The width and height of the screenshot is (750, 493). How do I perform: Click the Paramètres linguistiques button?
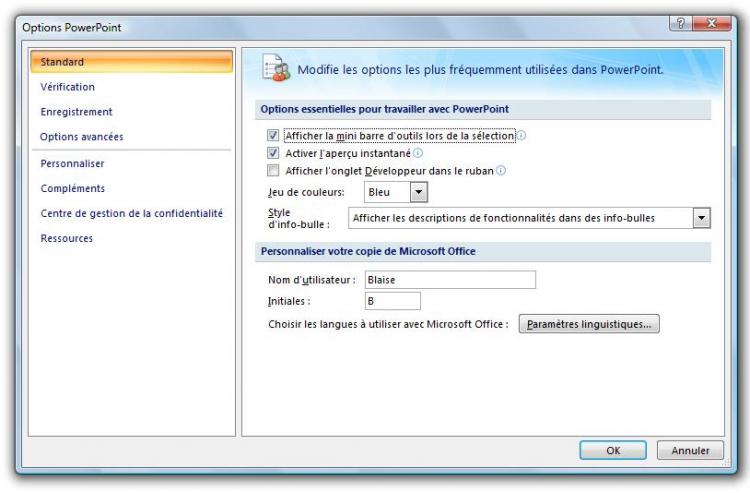(588, 324)
